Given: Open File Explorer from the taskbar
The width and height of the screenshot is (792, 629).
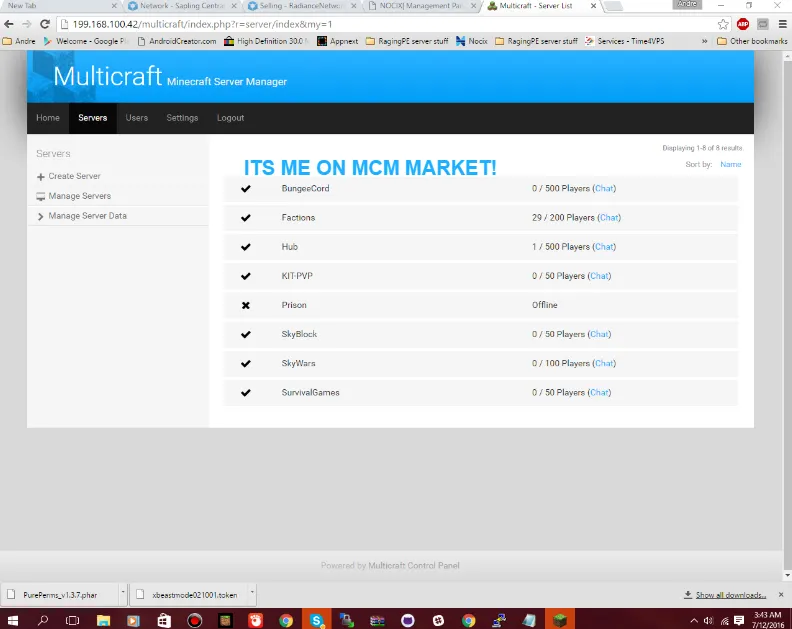Looking at the screenshot, I should (x=104, y=620).
